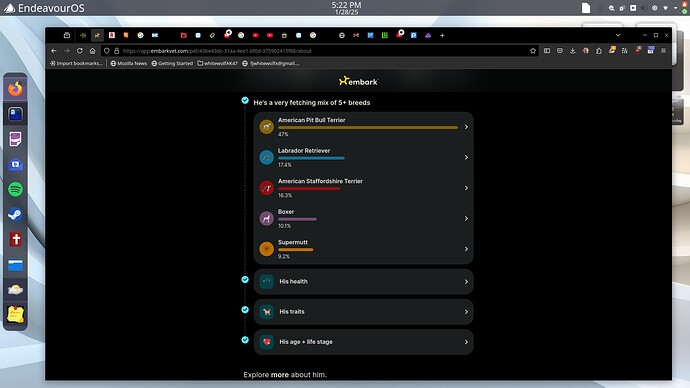Viewport: 690px width, 388px height.
Task: Open the yellow sticky notes app
Action: tap(15, 315)
